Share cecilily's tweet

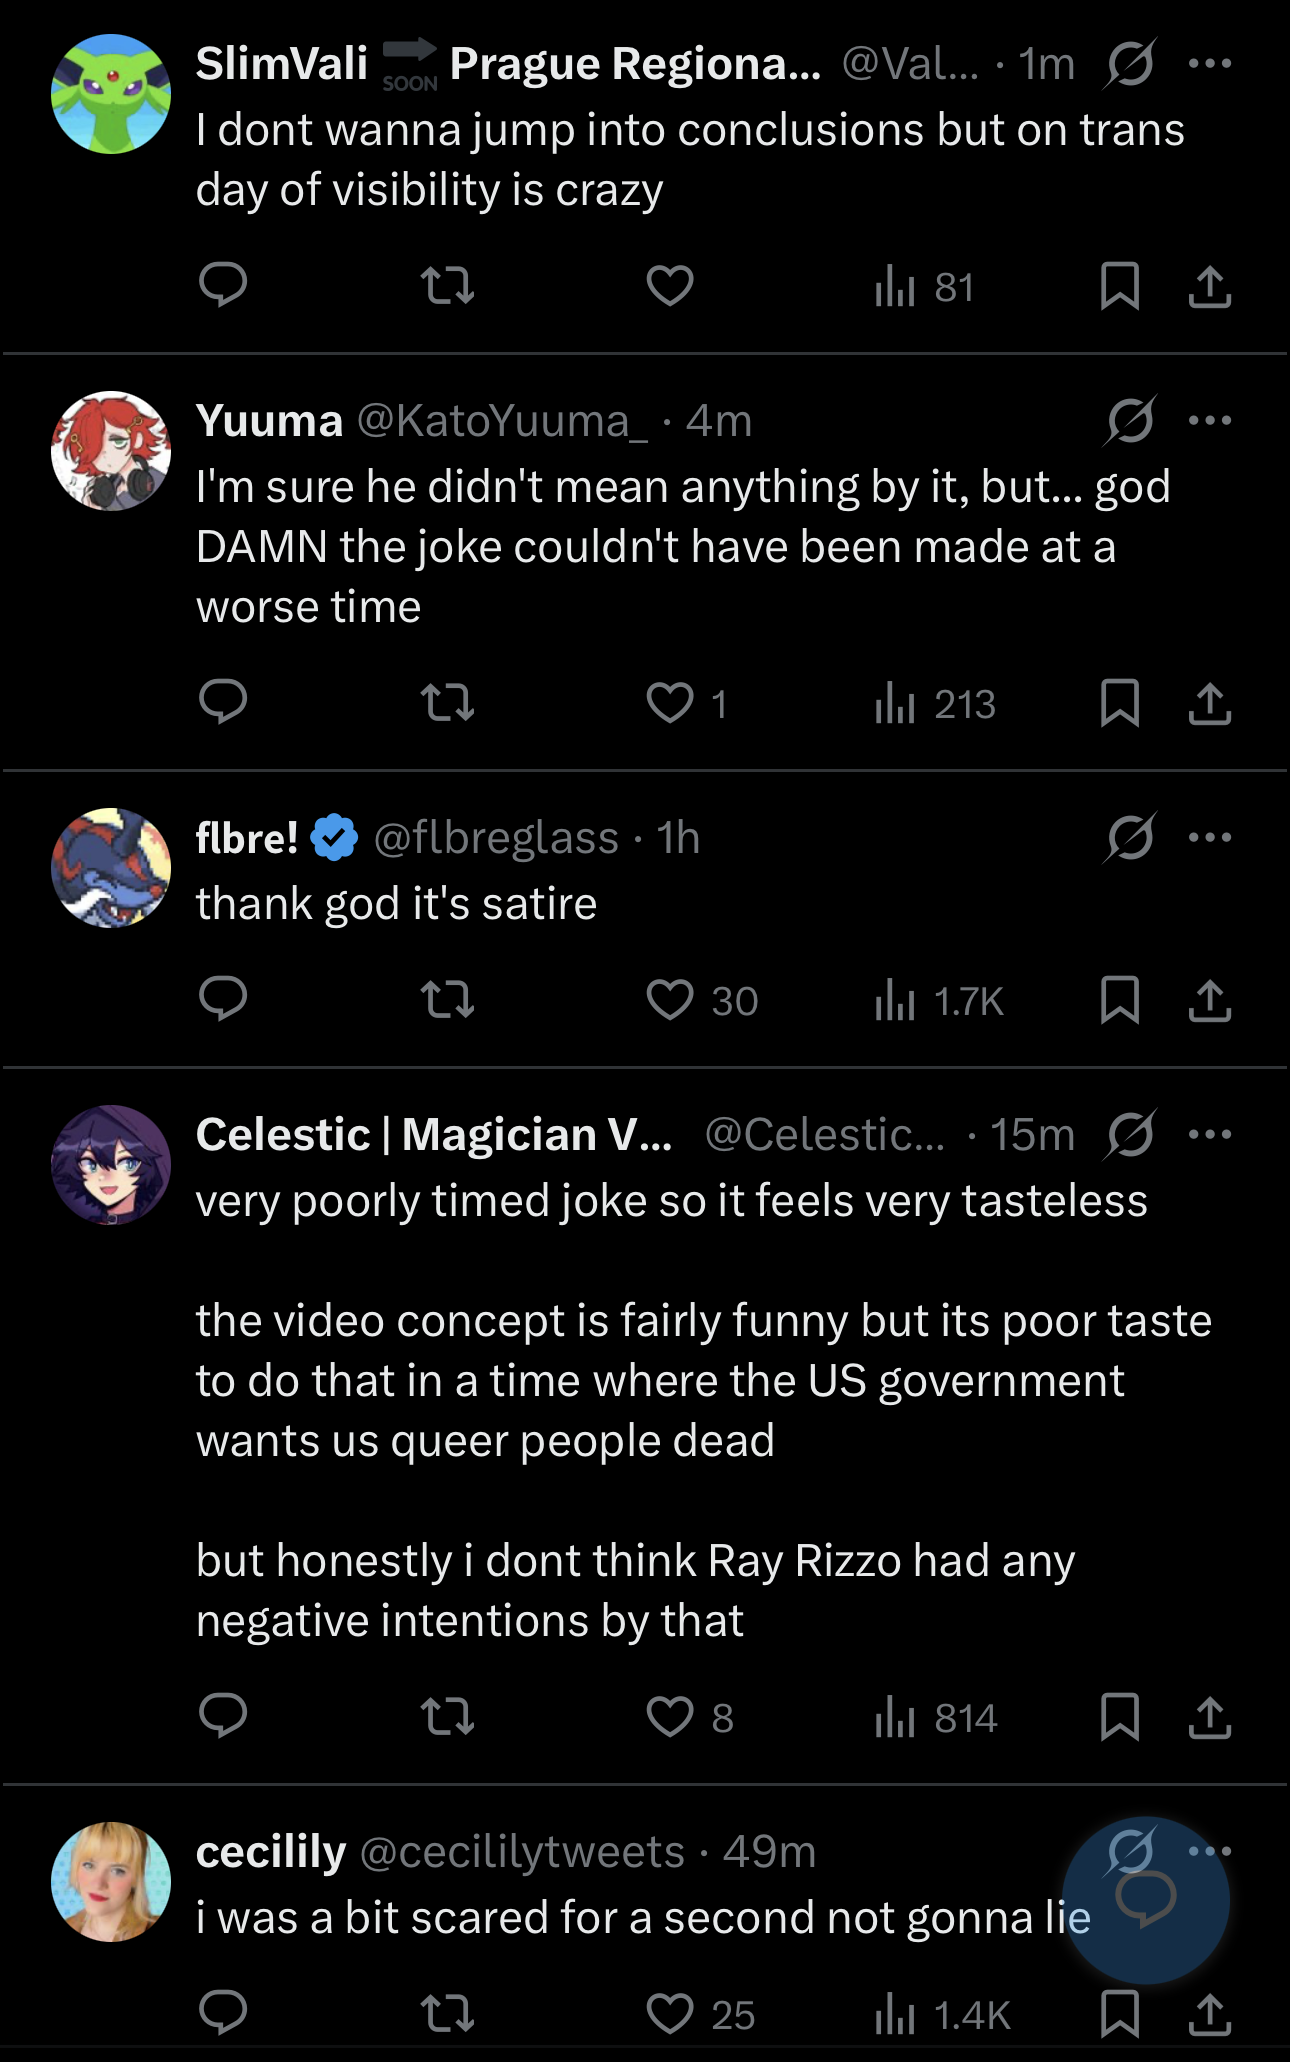pyautogui.click(x=1209, y=2014)
